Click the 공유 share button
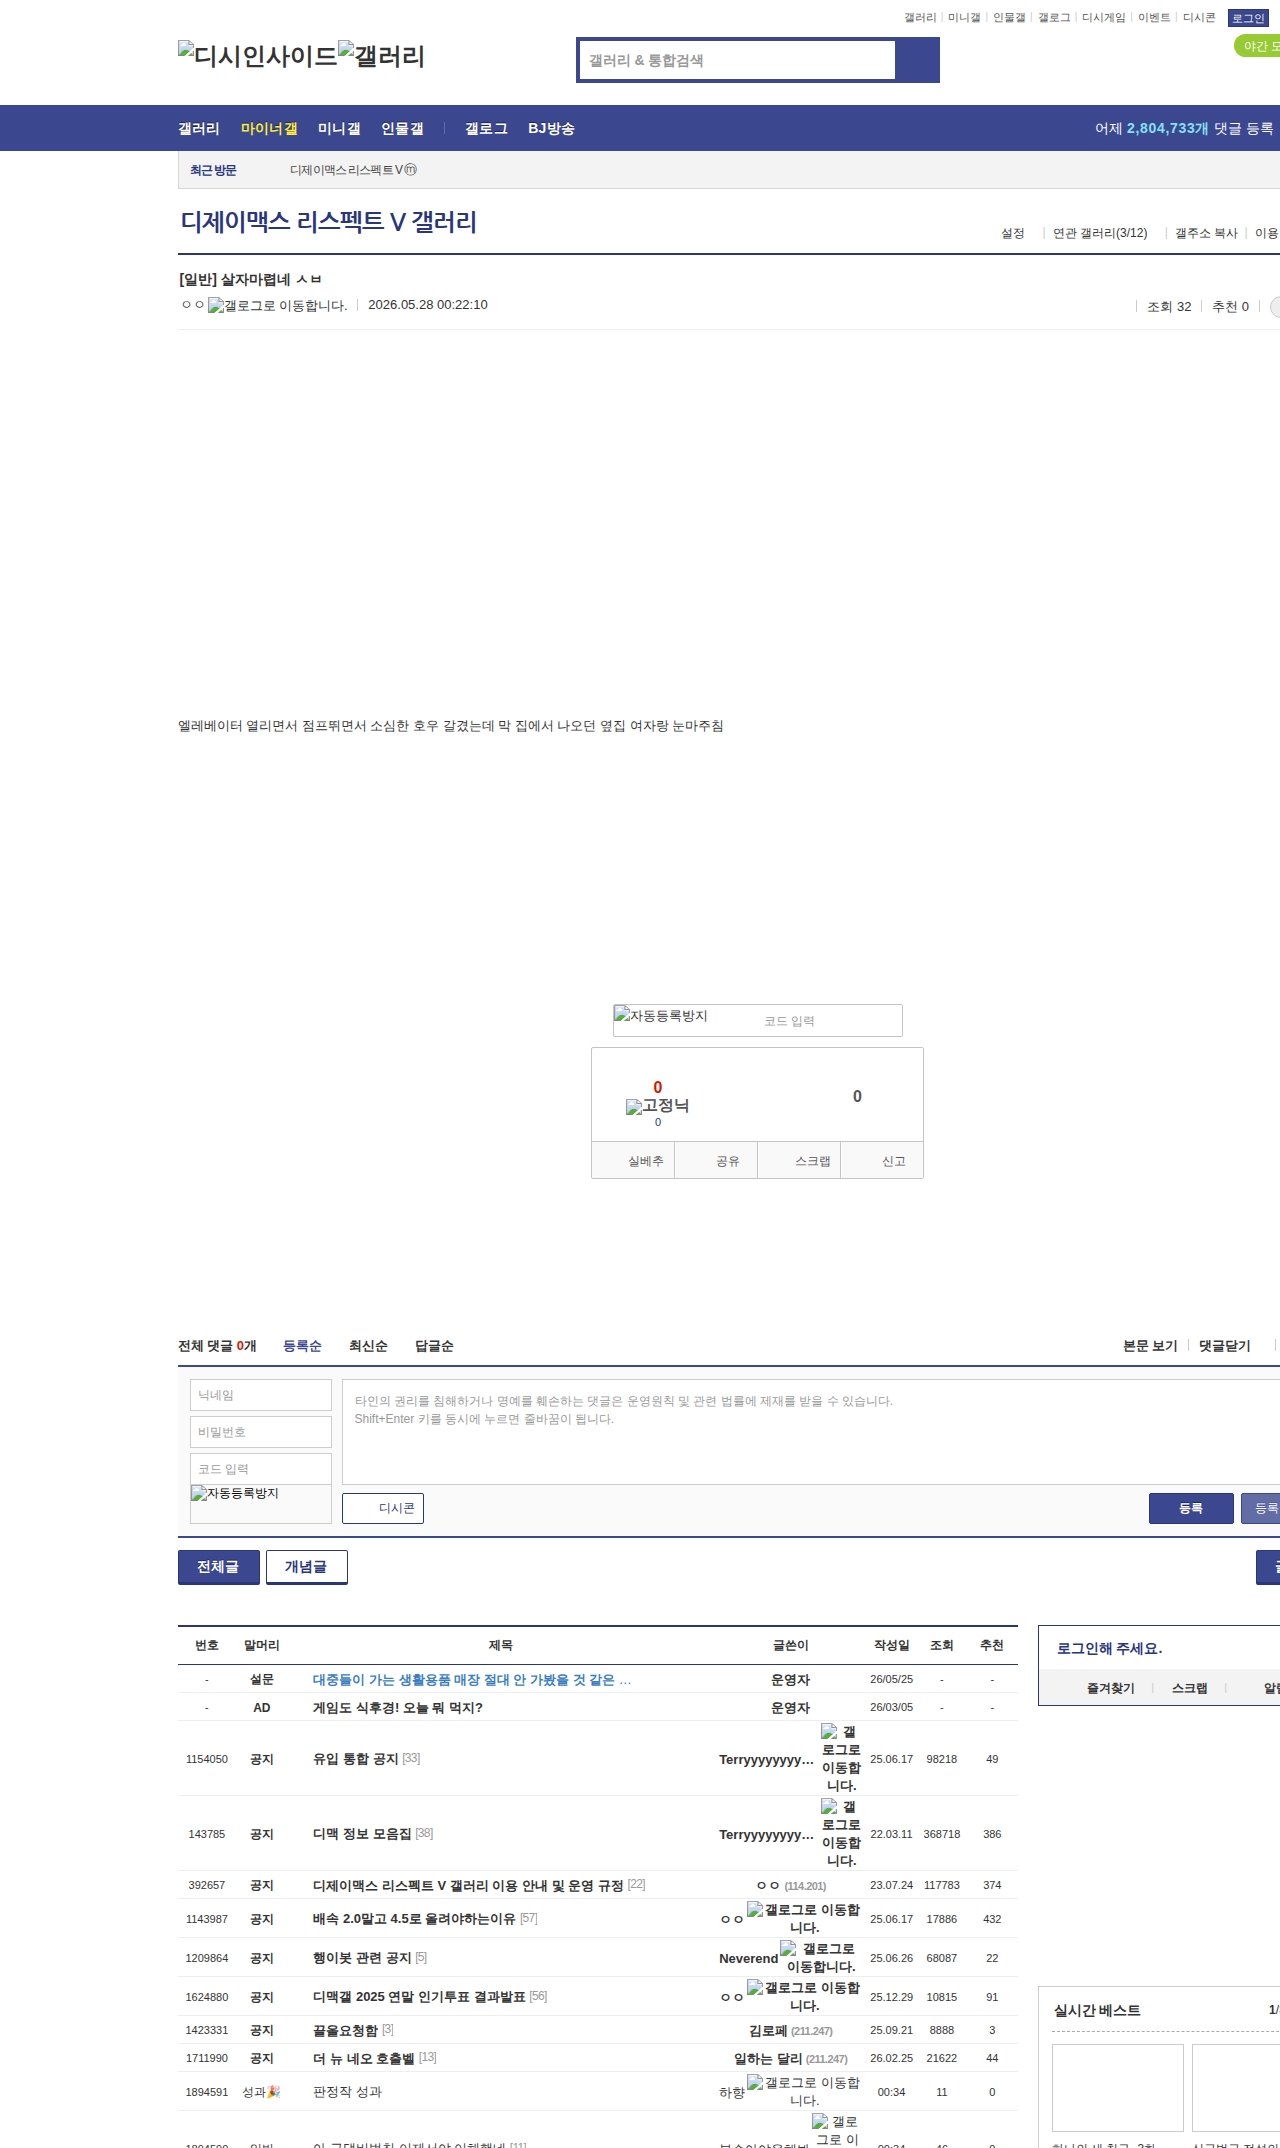 pos(716,1160)
